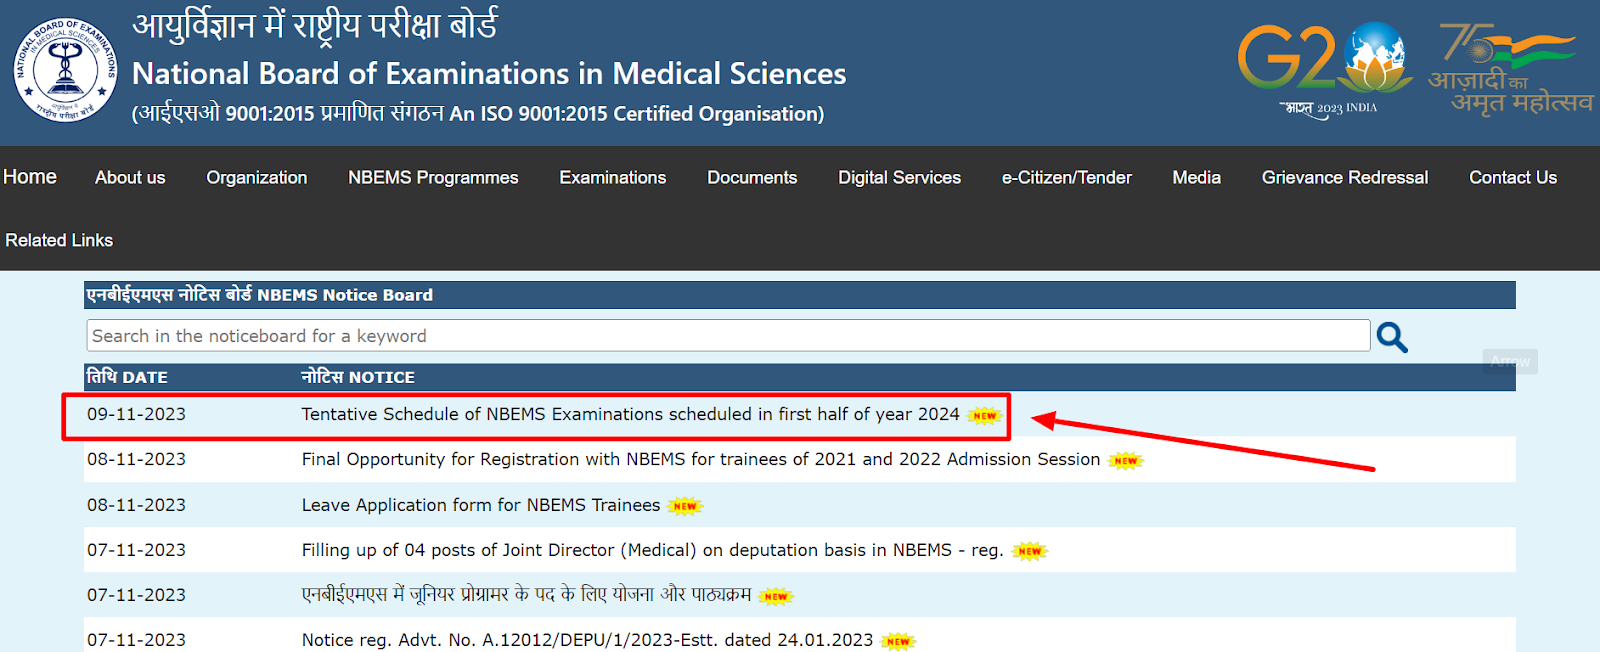Open Leave Application form for NBEMS Trainees

(x=480, y=505)
